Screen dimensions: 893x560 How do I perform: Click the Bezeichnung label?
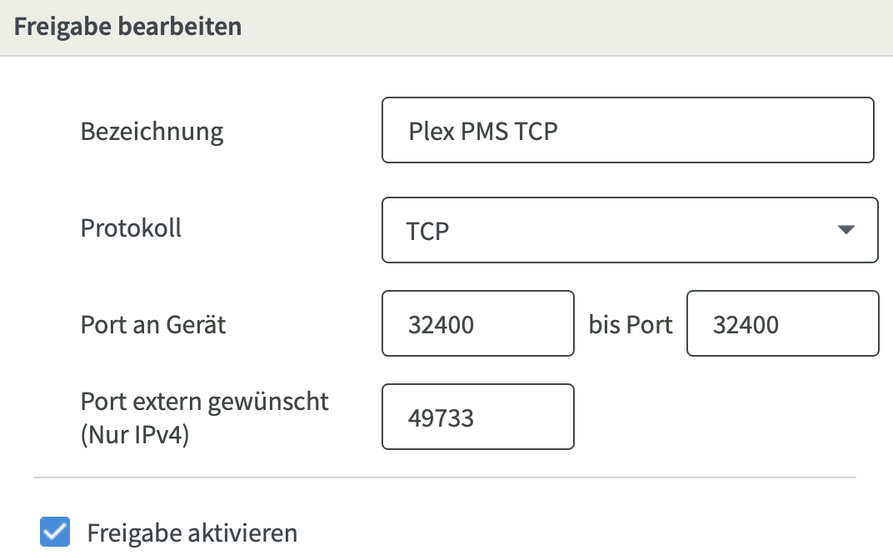152,131
